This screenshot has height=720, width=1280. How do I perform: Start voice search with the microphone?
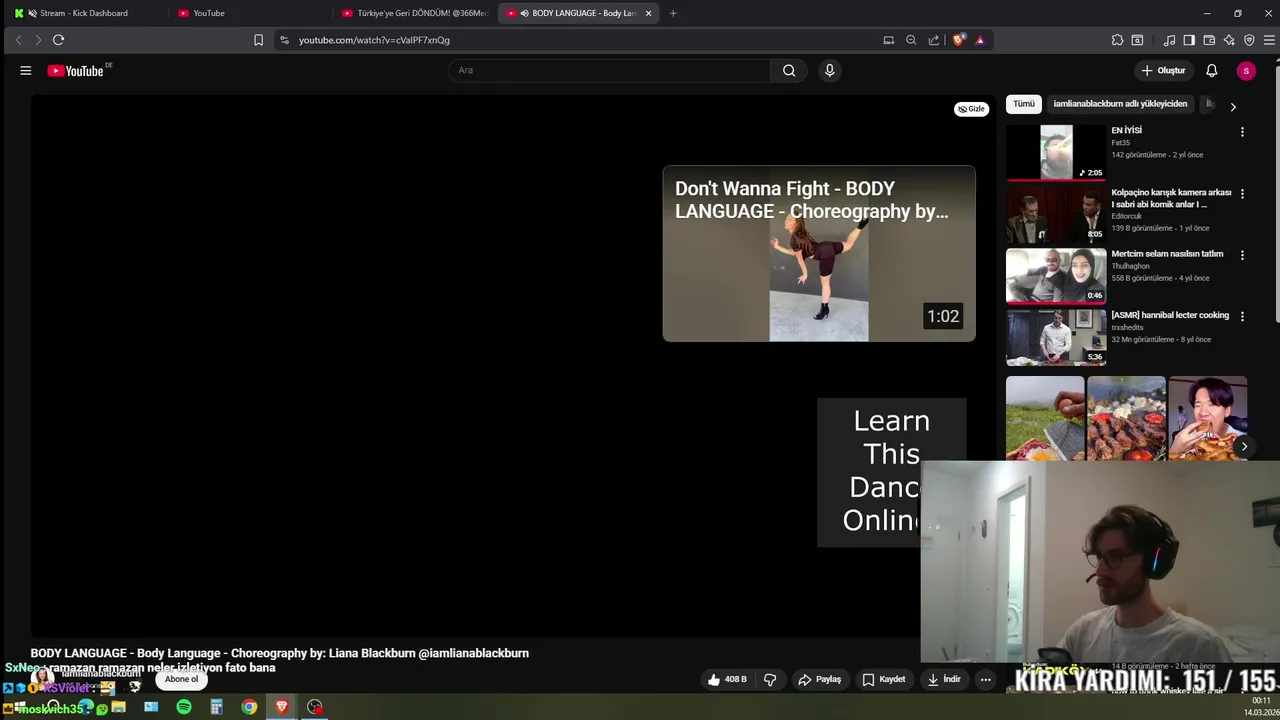pos(829,70)
